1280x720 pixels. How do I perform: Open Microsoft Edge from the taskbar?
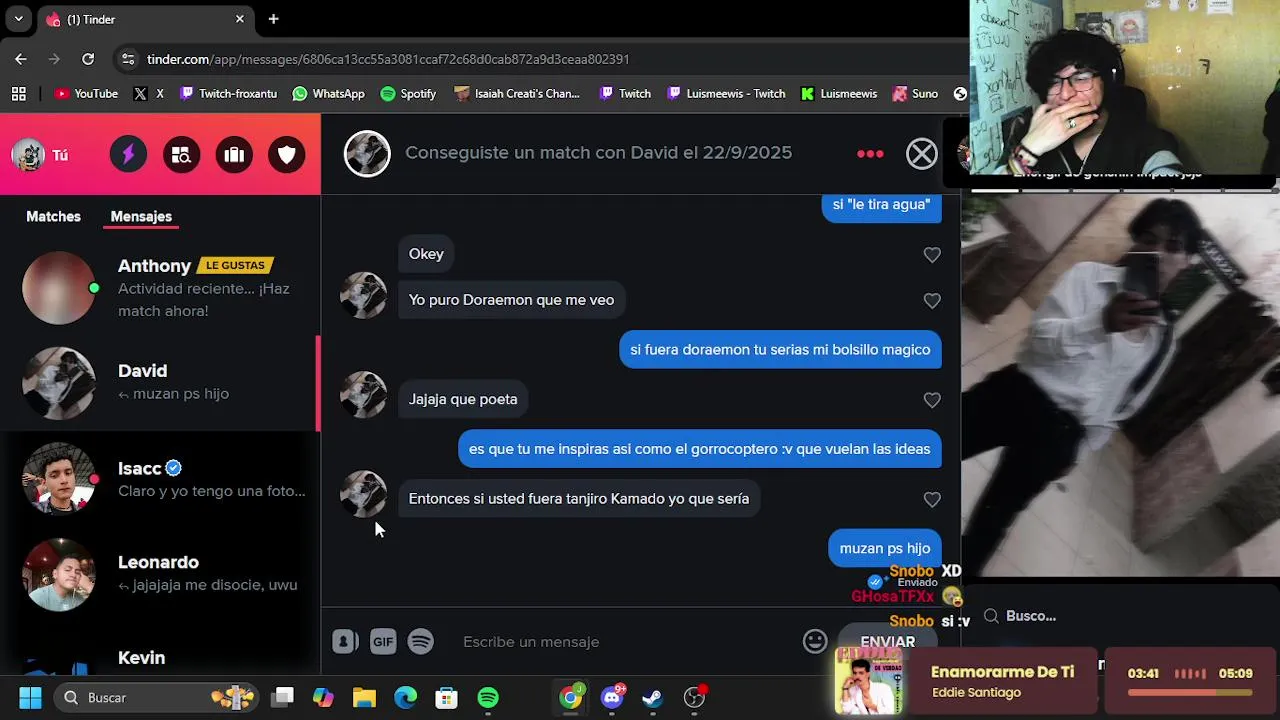[405, 698]
